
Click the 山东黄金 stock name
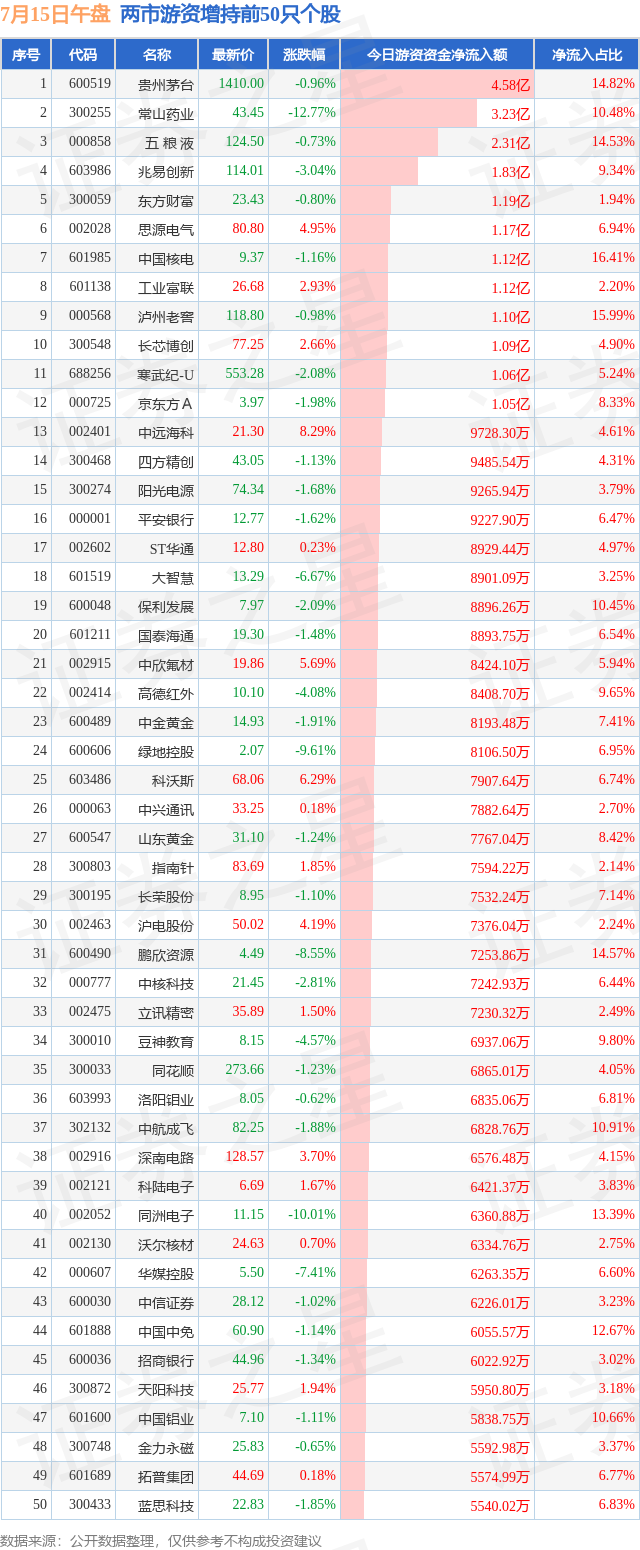click(166, 839)
